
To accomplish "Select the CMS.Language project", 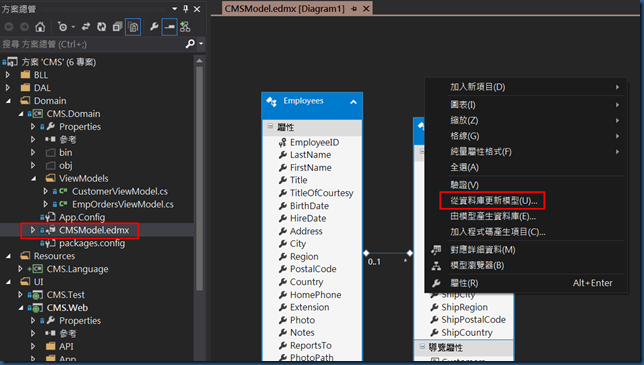I will [77, 269].
